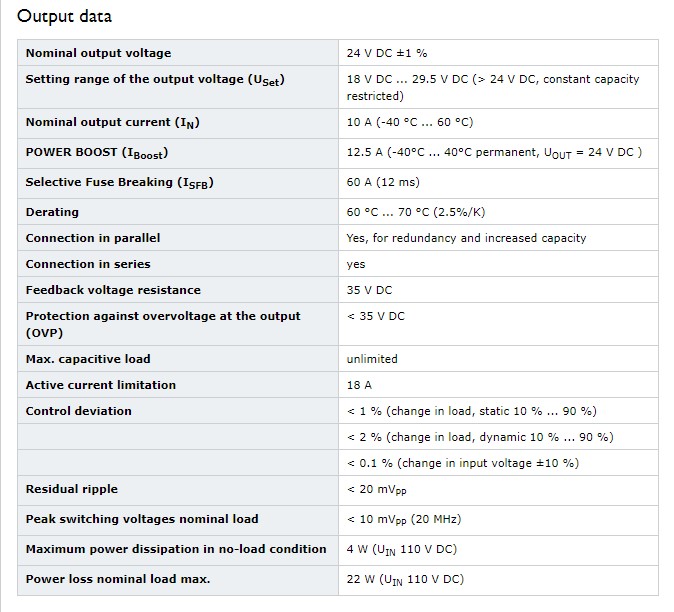Screen dimensions: 674x612
Task: Select the Derating row label
Action: coord(52,212)
